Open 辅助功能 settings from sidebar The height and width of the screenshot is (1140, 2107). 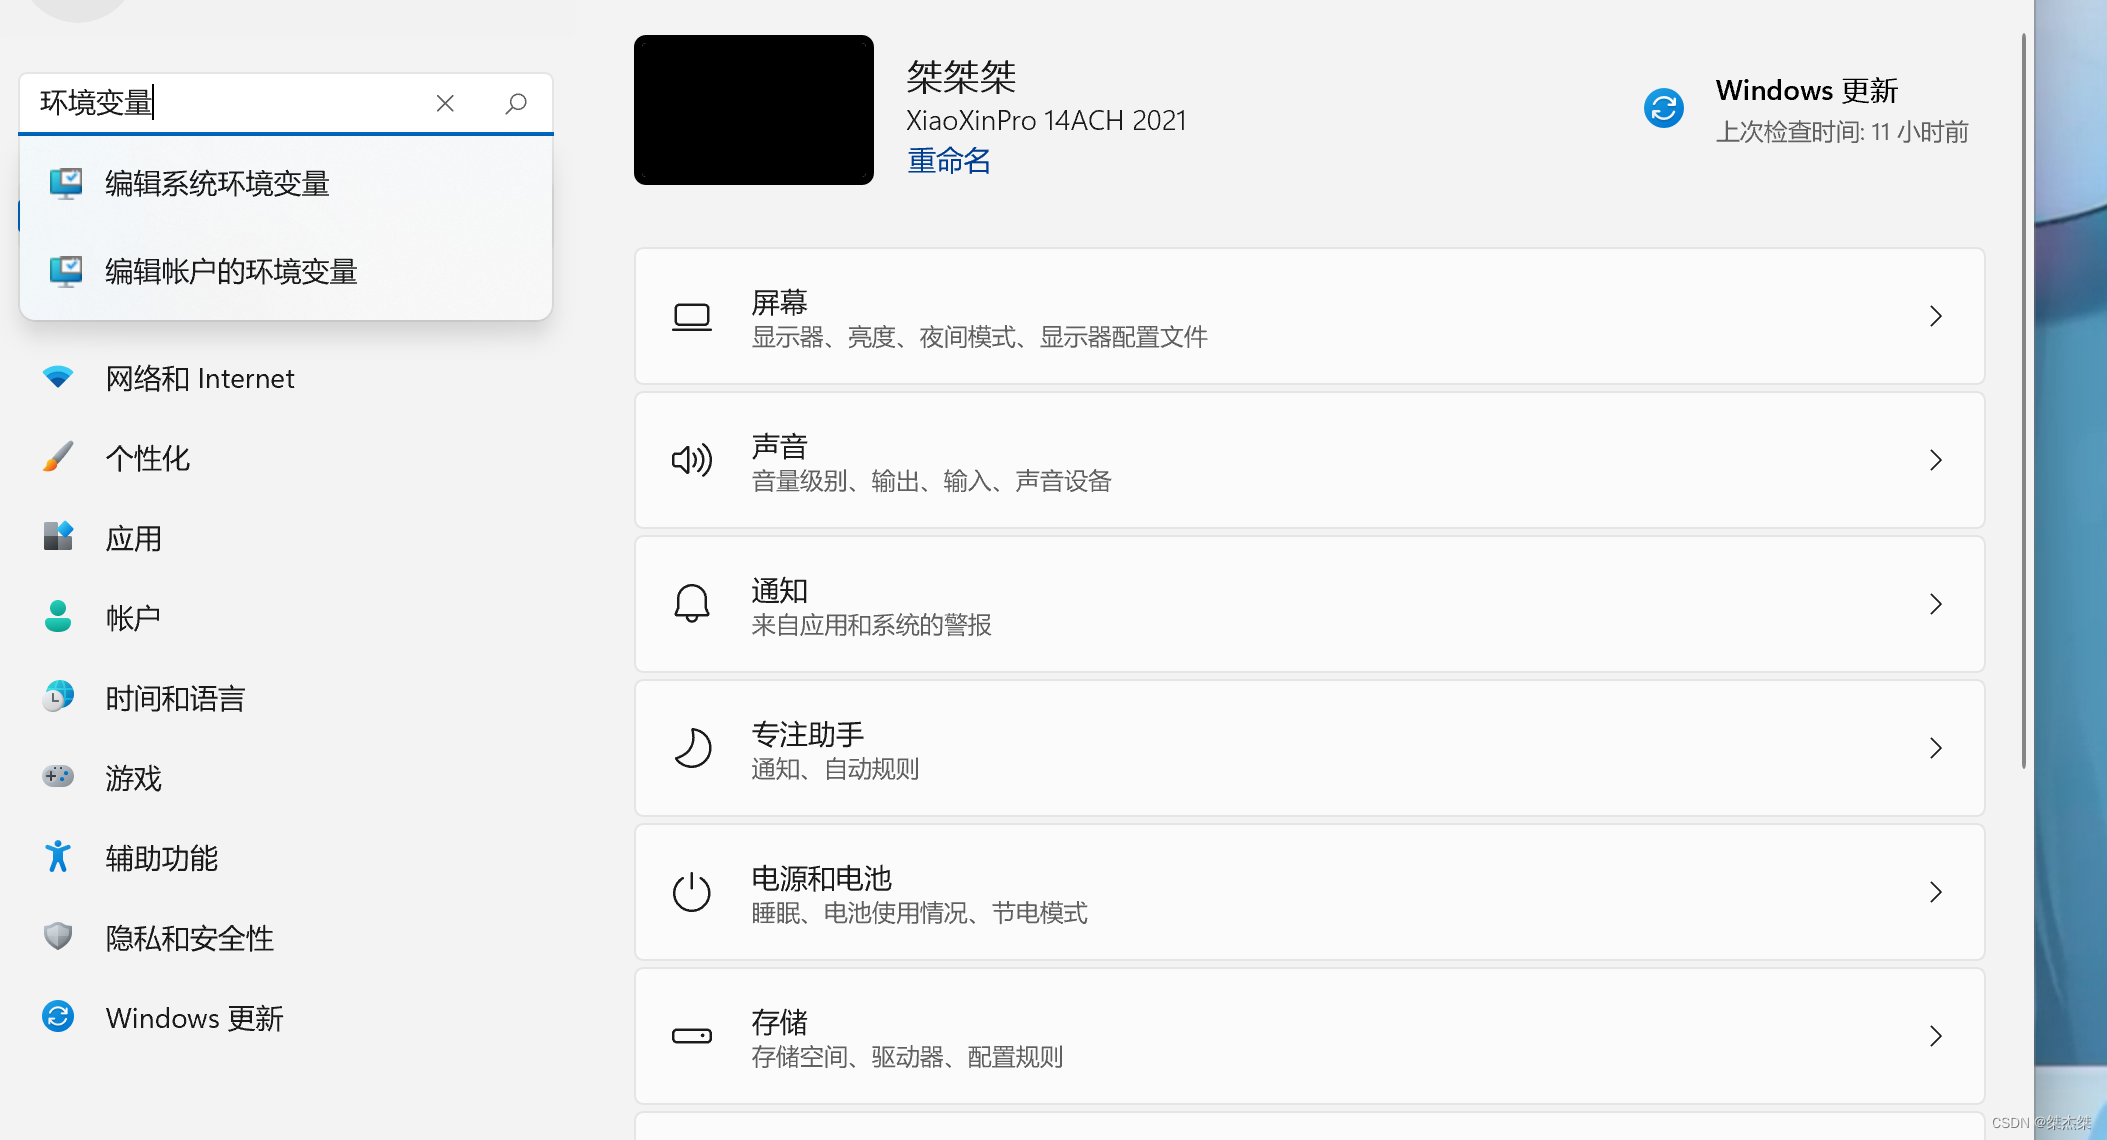coord(161,858)
